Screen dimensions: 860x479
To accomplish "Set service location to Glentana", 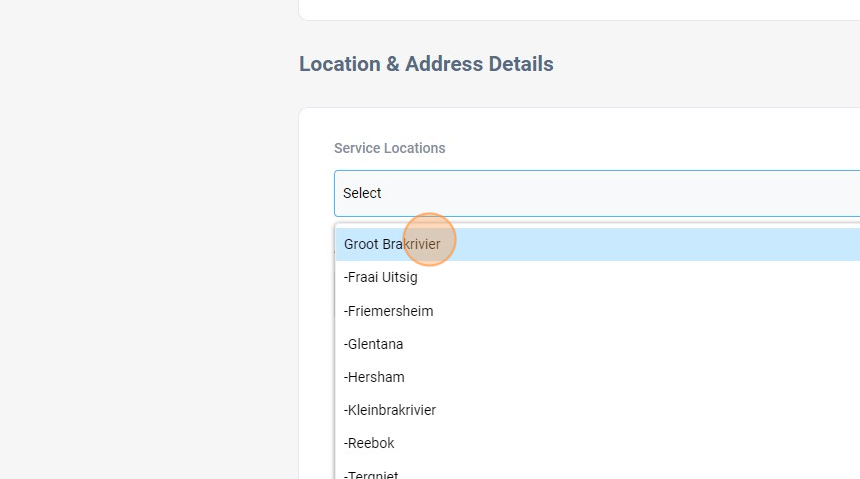I will (374, 344).
